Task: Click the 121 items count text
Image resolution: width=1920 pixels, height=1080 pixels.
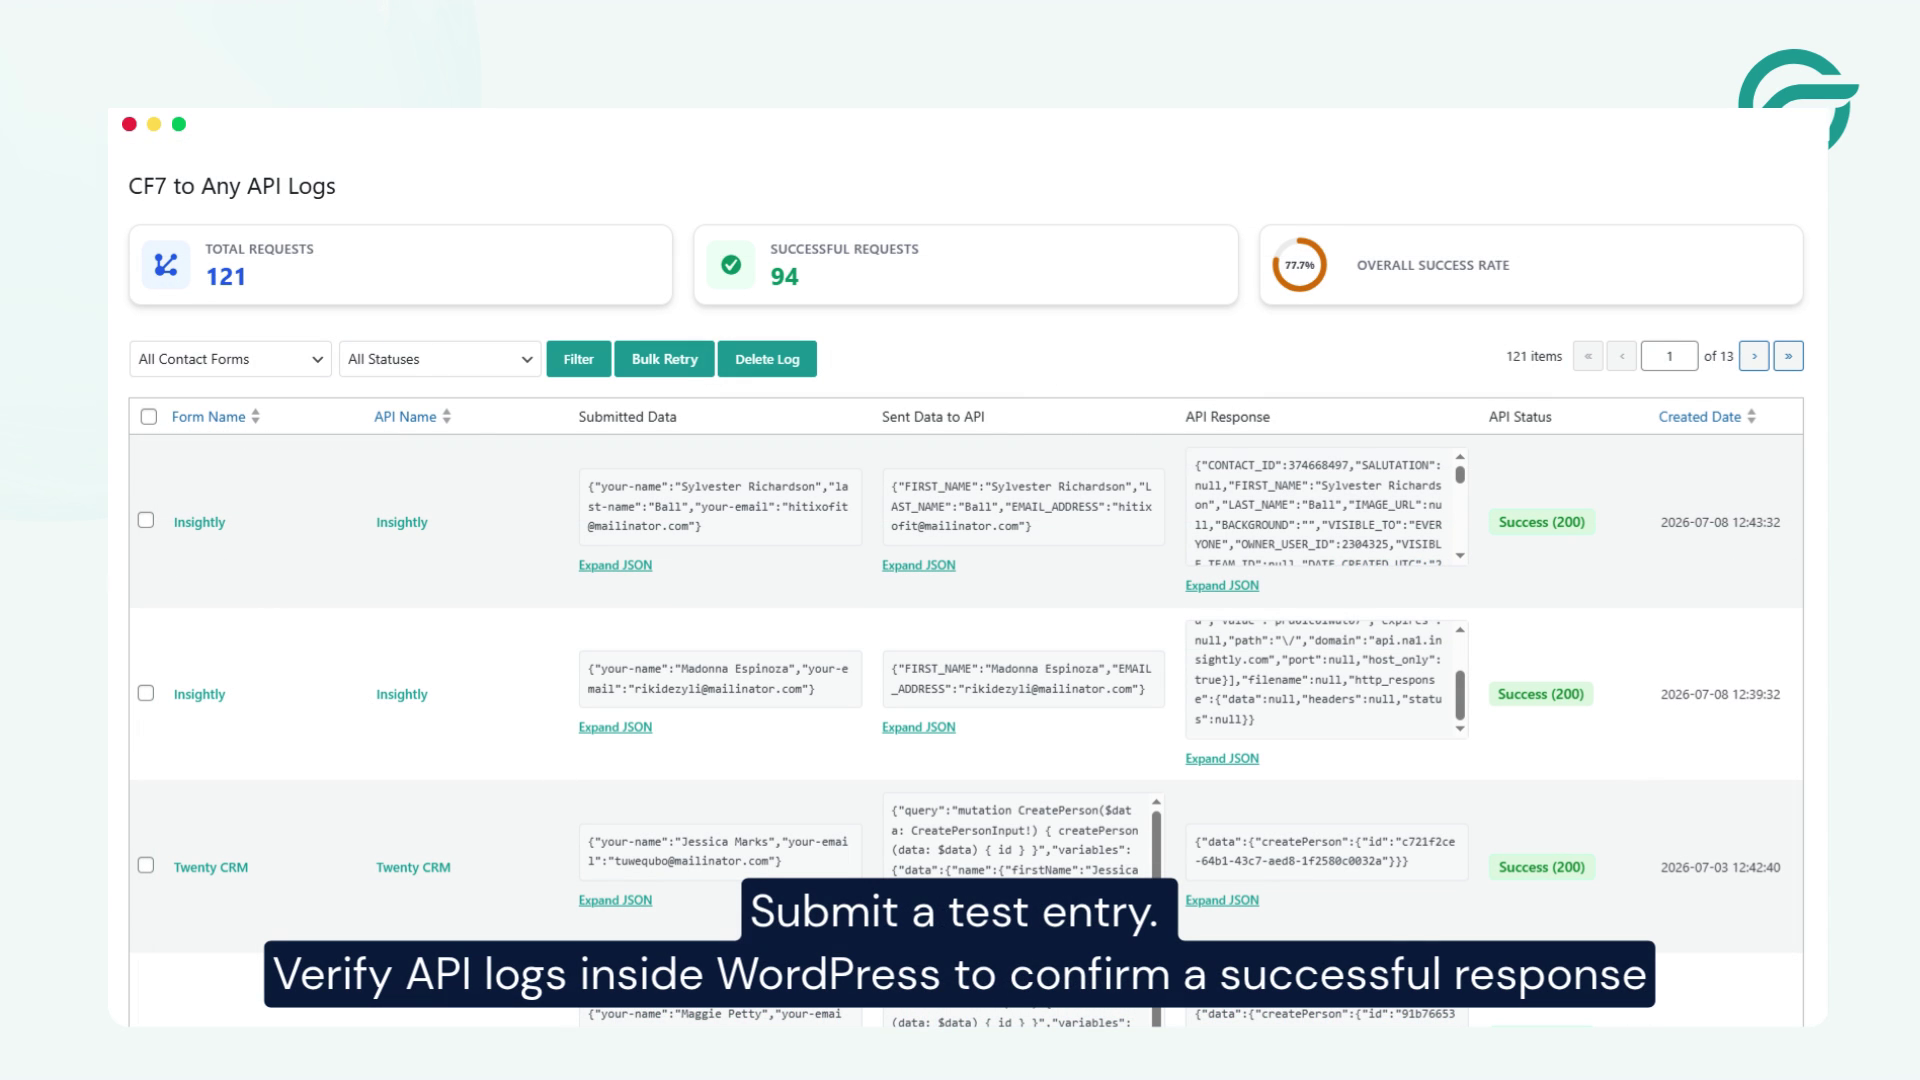Action: click(x=1534, y=356)
